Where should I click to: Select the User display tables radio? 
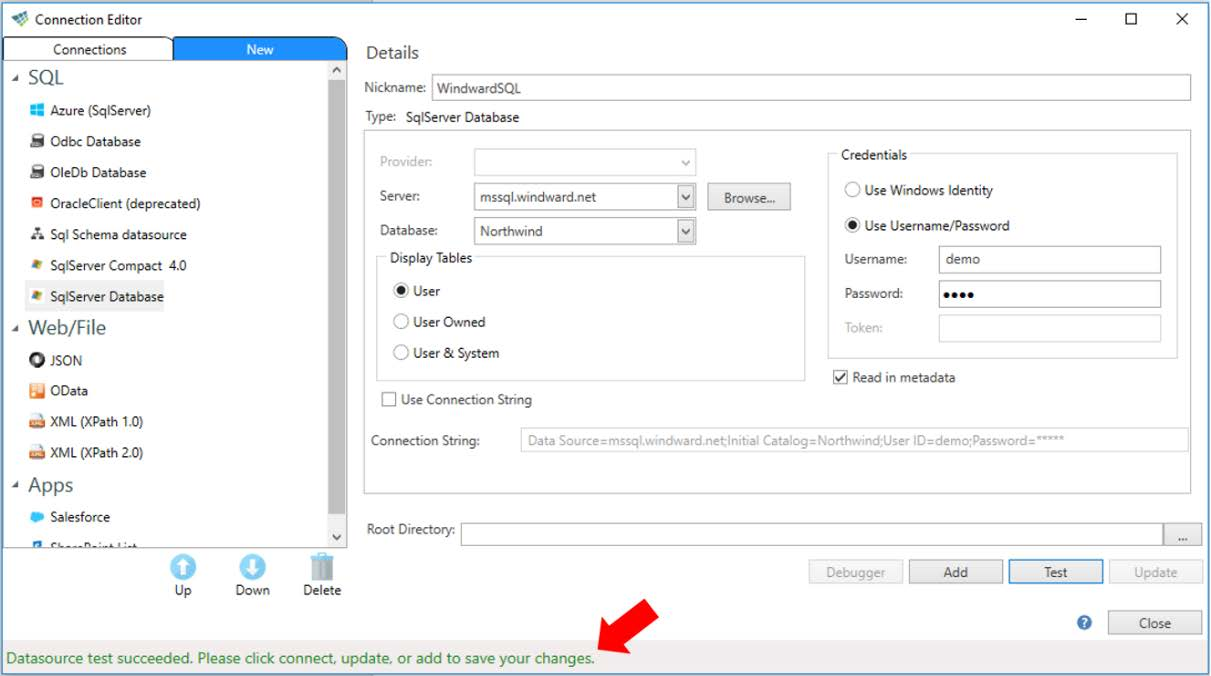click(401, 291)
